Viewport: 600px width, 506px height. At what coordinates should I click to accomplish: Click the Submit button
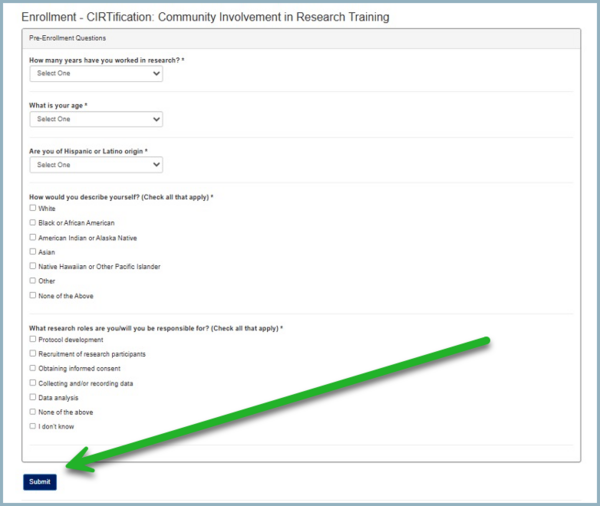pyautogui.click(x=40, y=482)
